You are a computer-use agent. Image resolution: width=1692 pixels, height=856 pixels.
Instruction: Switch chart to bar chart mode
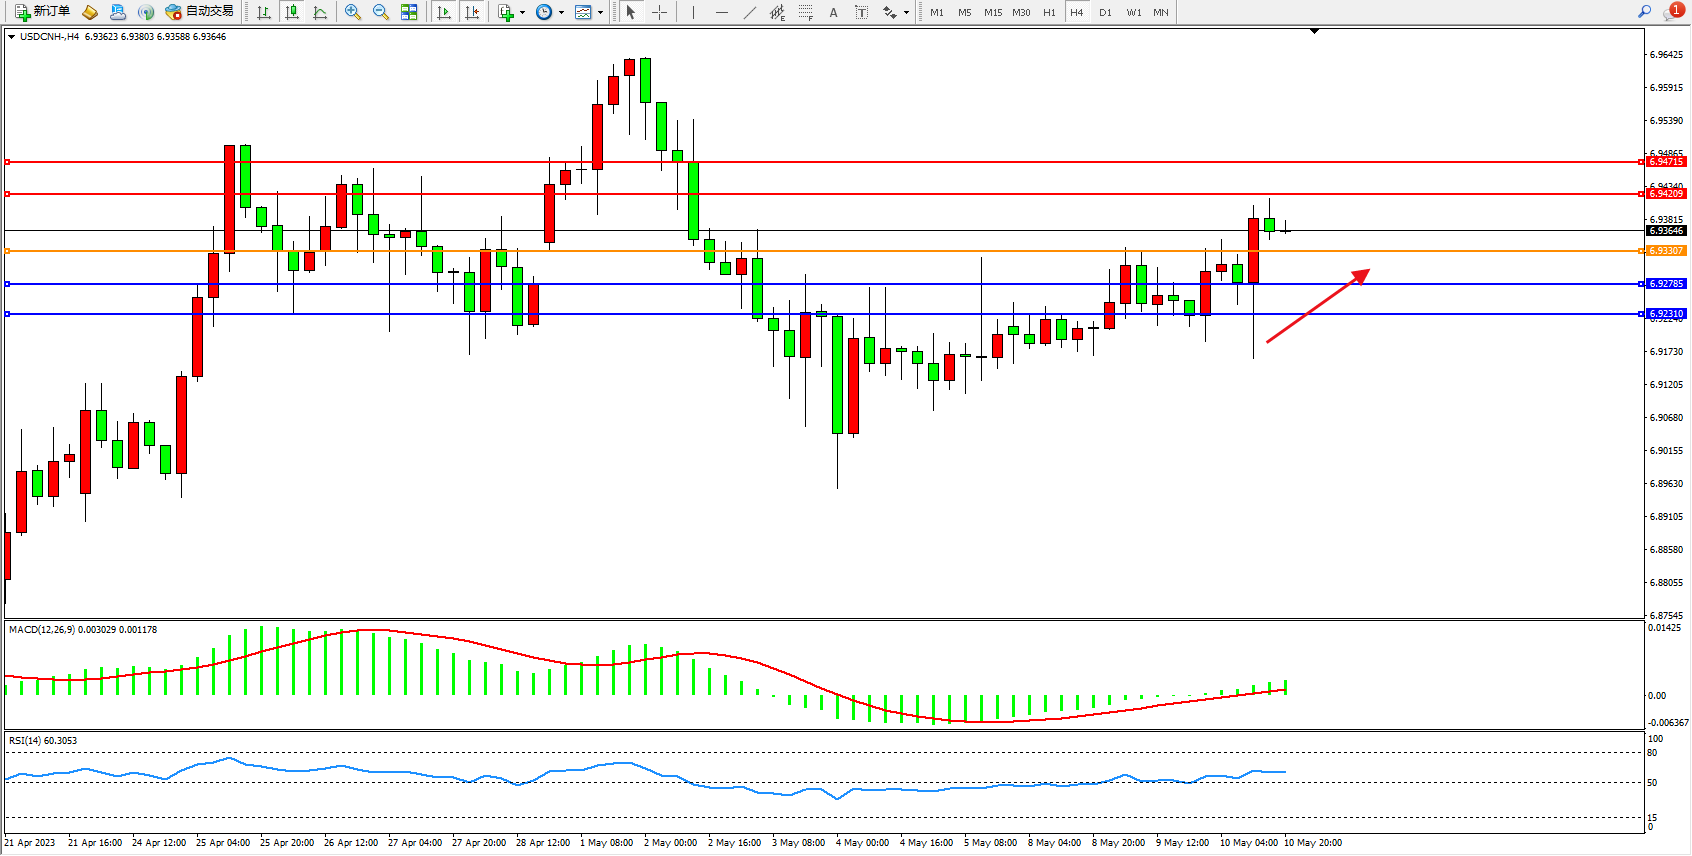pos(264,12)
